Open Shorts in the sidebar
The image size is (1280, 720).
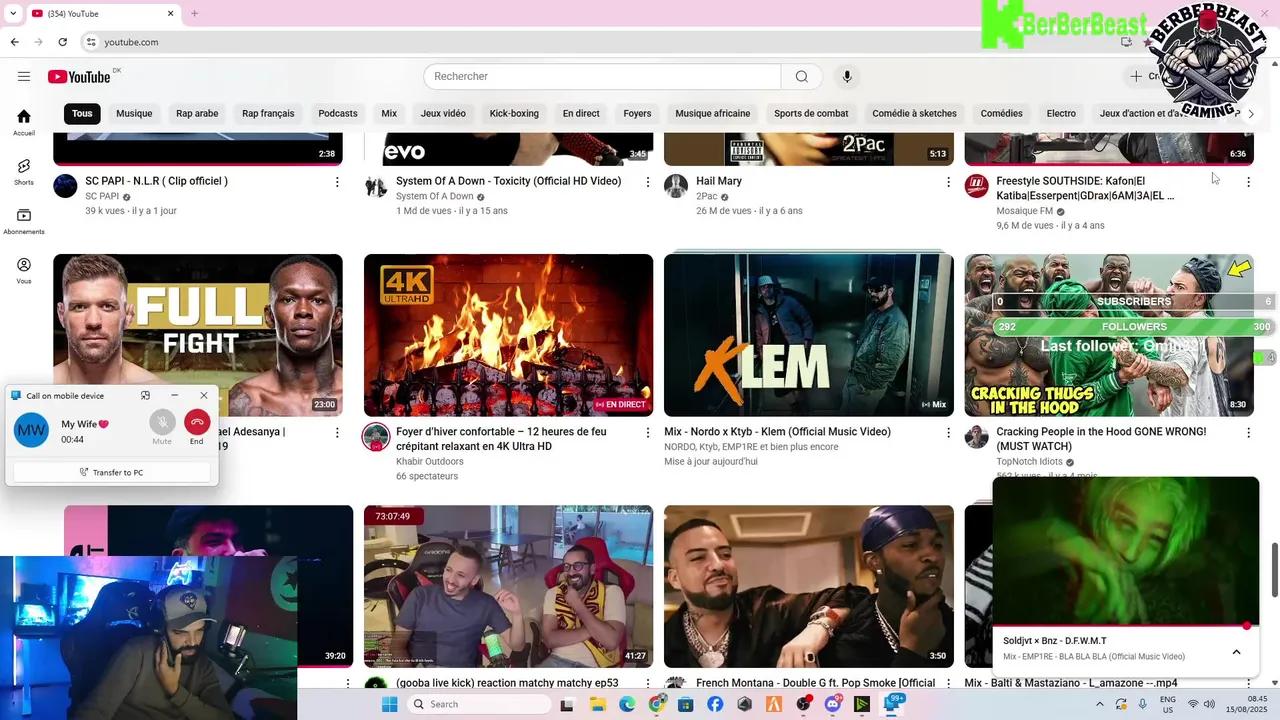(24, 172)
